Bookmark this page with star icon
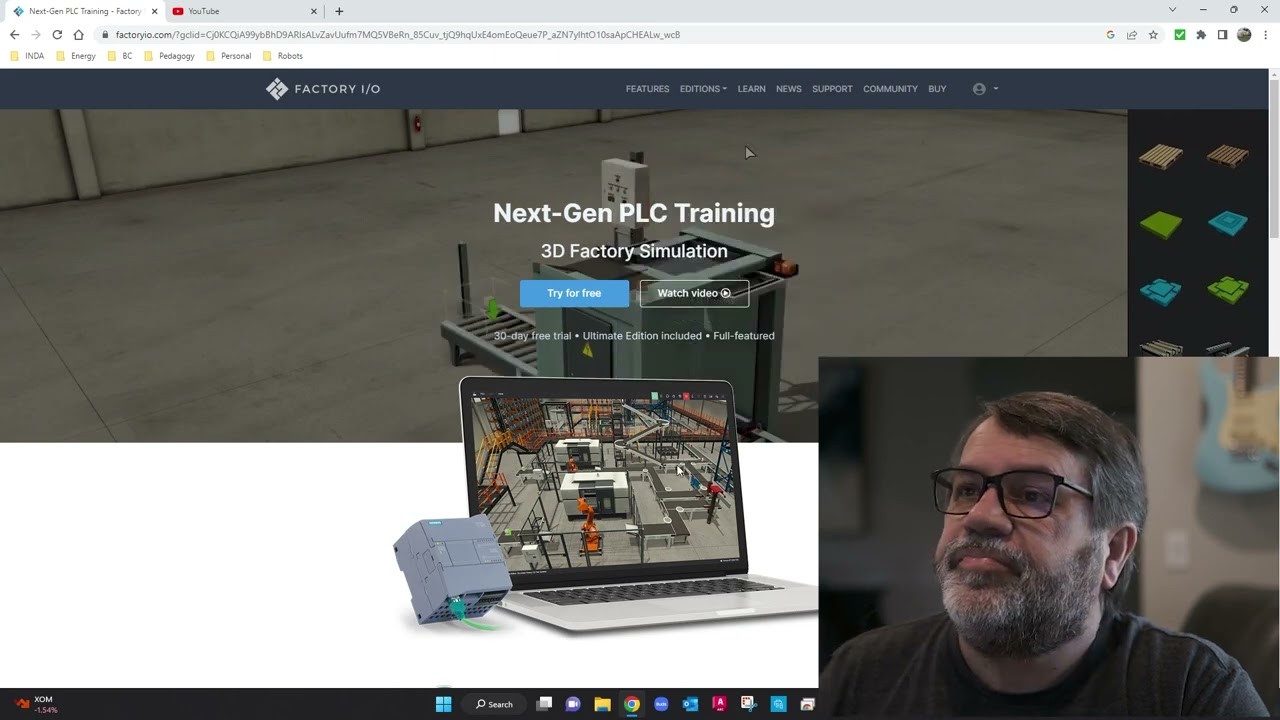The width and height of the screenshot is (1280, 720). point(1153,34)
